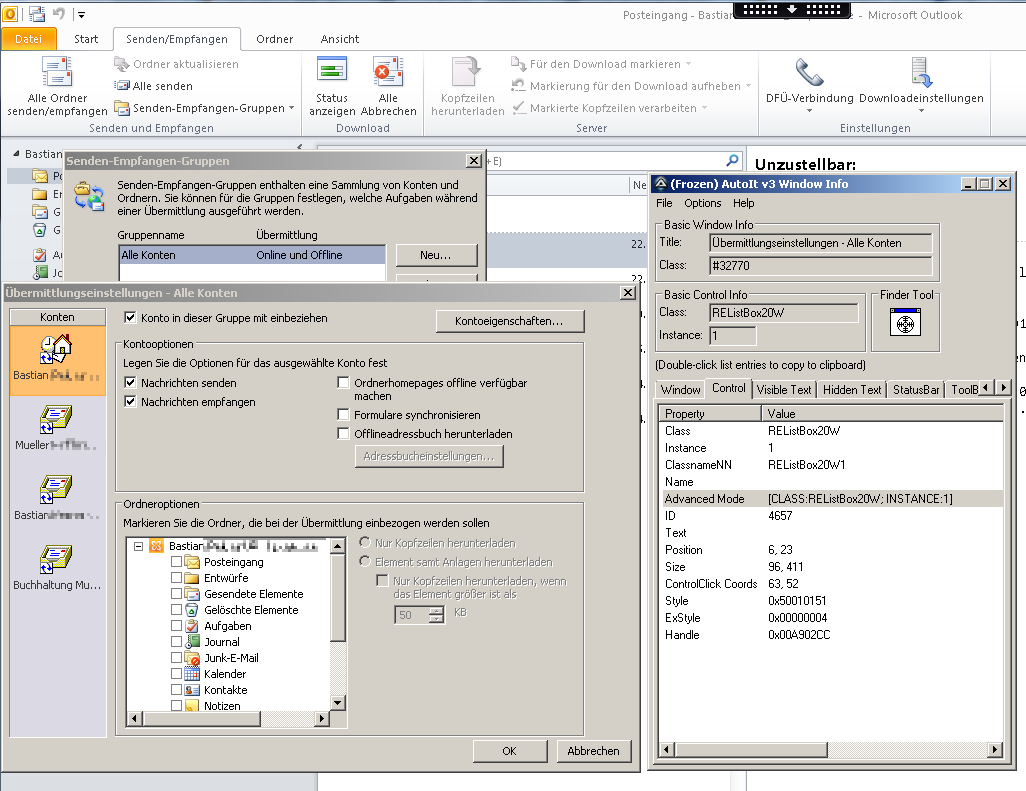Screen dimensions: 1026x791
Task: Click the Downloadeinstellungen icon
Action: tap(920, 75)
